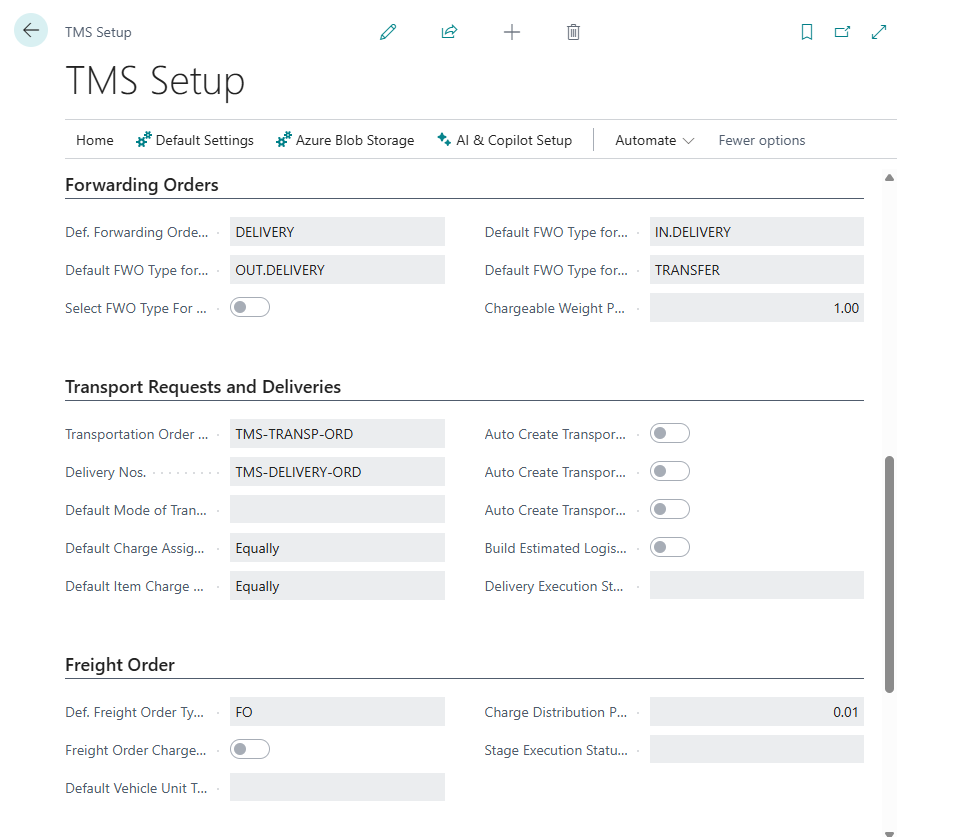The height and width of the screenshot is (837, 959).
Task: Click the pencil edit icon
Action: pyautogui.click(x=388, y=32)
